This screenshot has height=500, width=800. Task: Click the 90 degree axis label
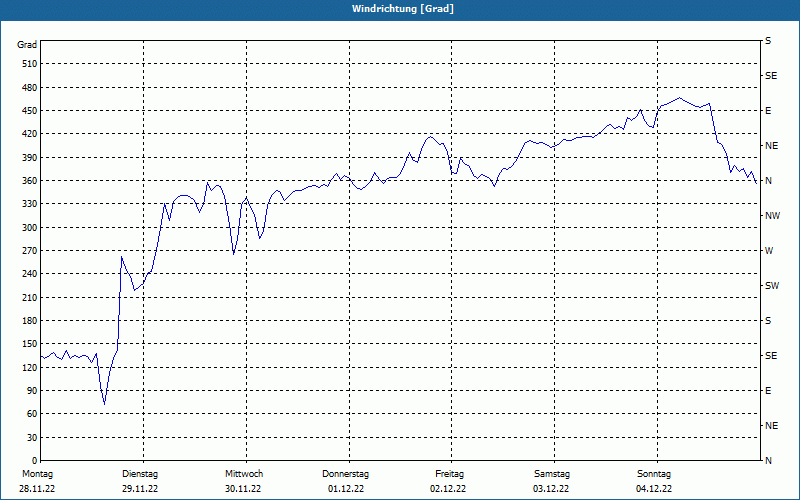(x=32, y=391)
